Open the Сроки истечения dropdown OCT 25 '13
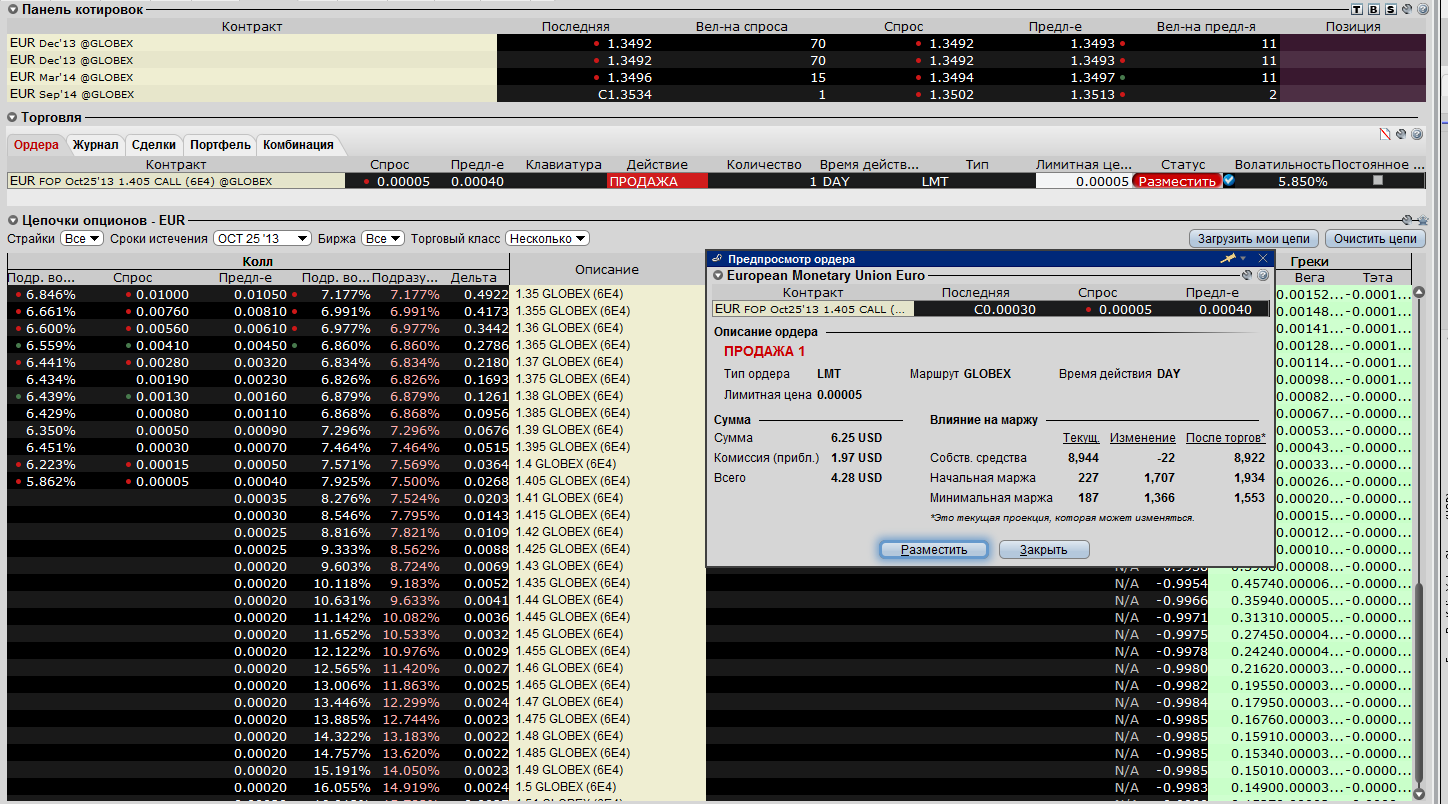The width and height of the screenshot is (1448, 804). [262, 239]
